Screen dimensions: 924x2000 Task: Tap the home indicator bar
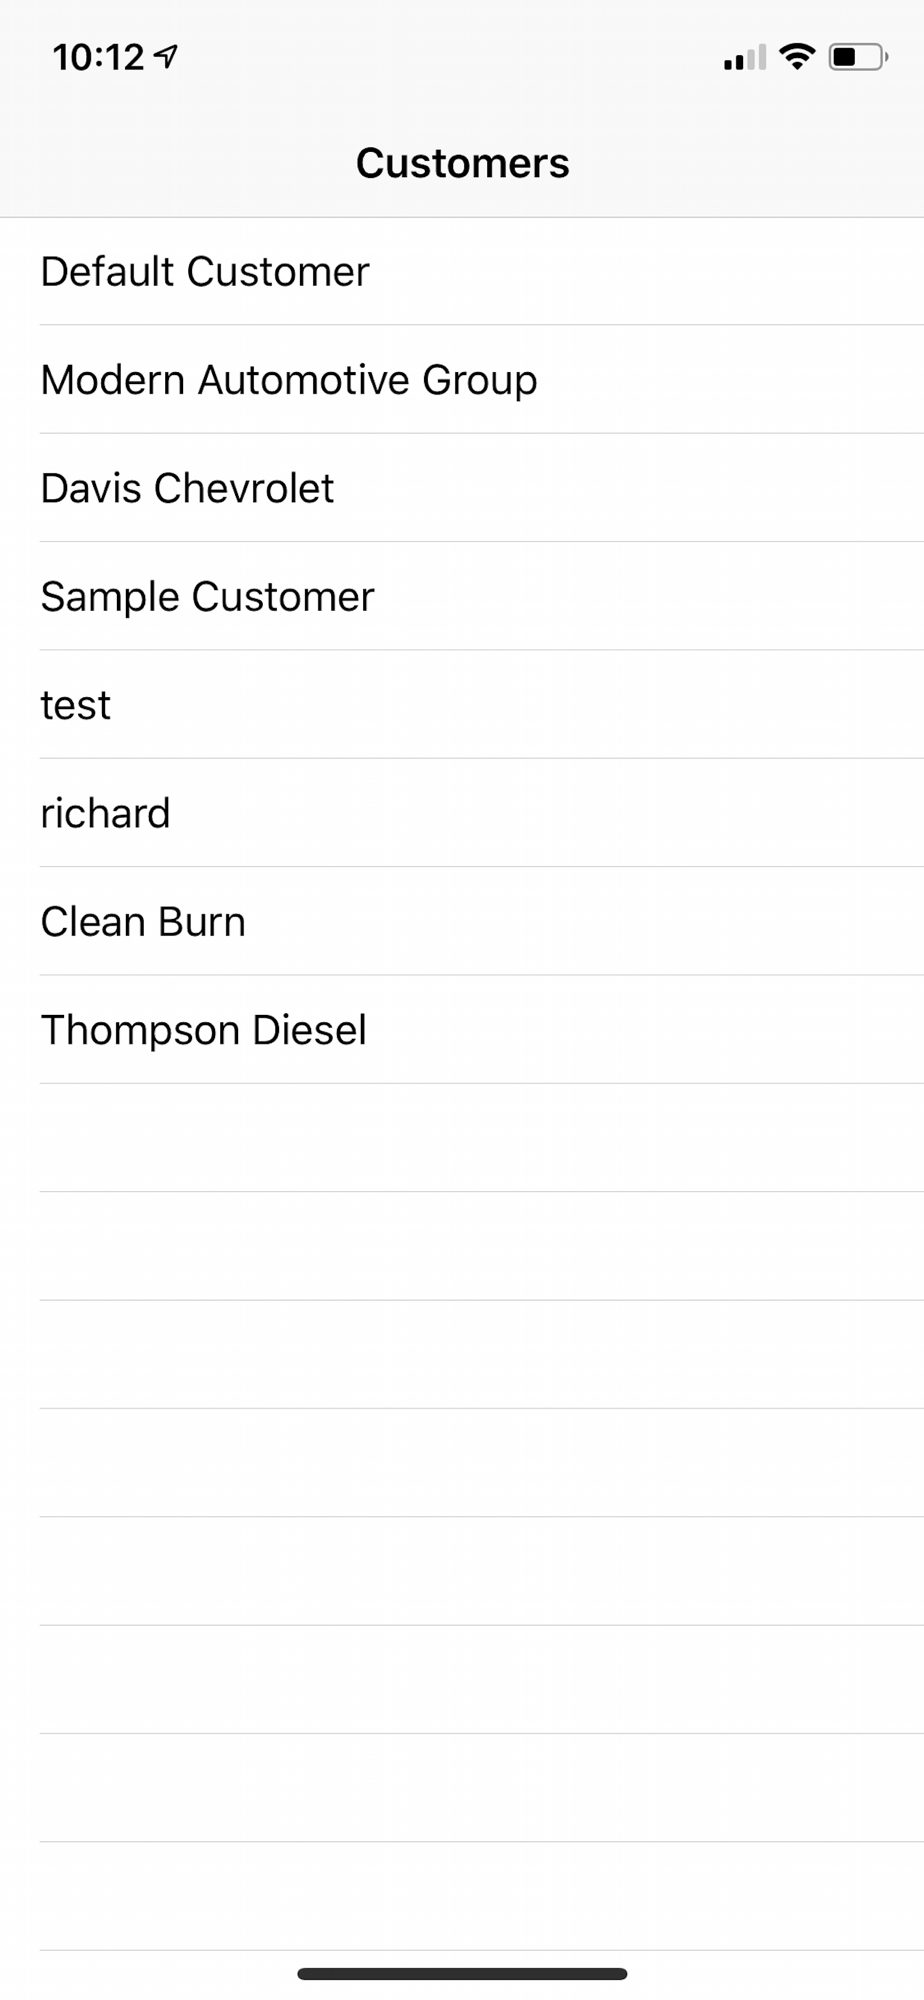(462, 1974)
